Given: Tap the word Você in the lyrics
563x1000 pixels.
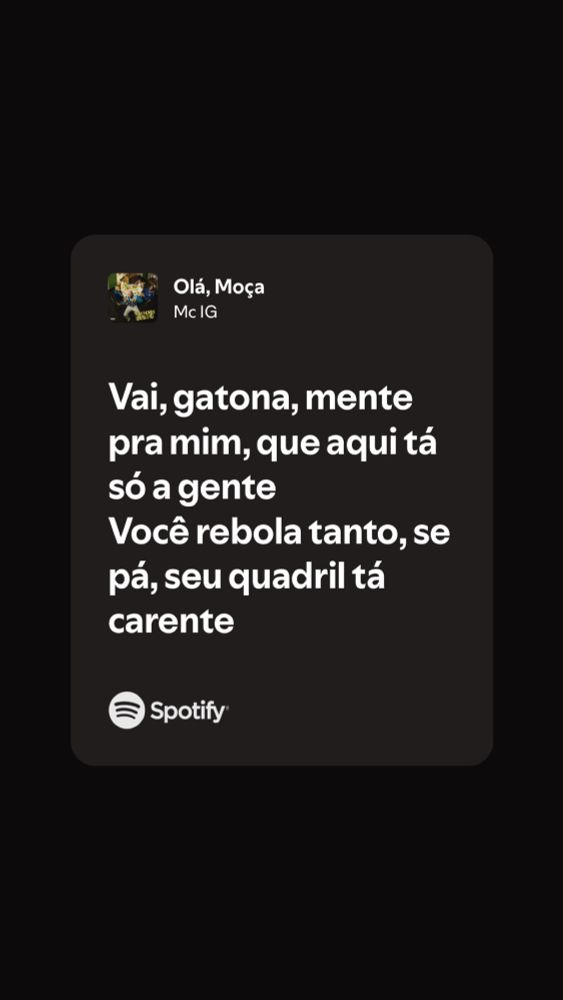Looking at the screenshot, I should pyautogui.click(x=148, y=533).
